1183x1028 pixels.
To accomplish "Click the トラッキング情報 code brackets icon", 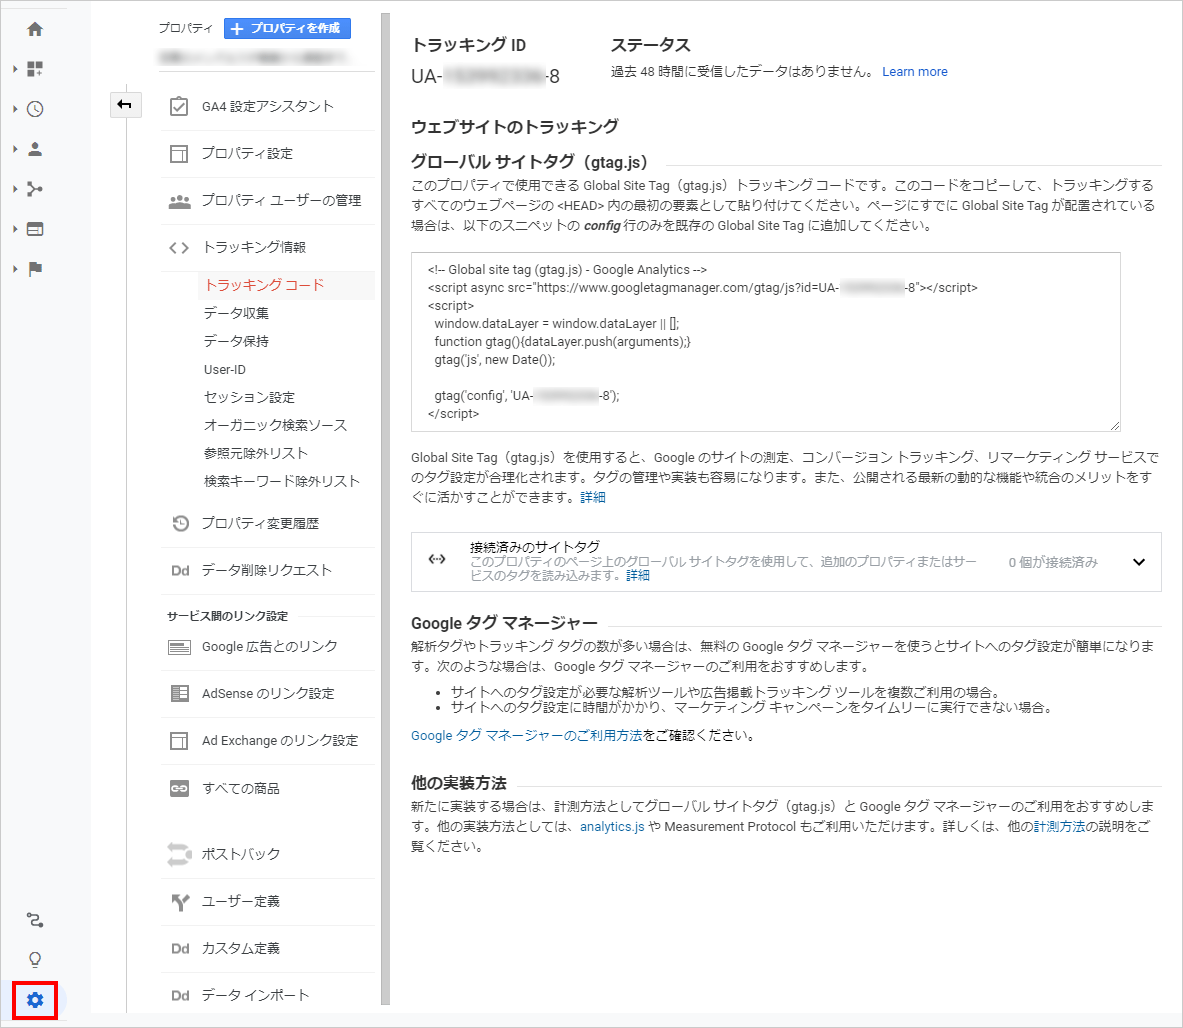I will pyautogui.click(x=179, y=248).
